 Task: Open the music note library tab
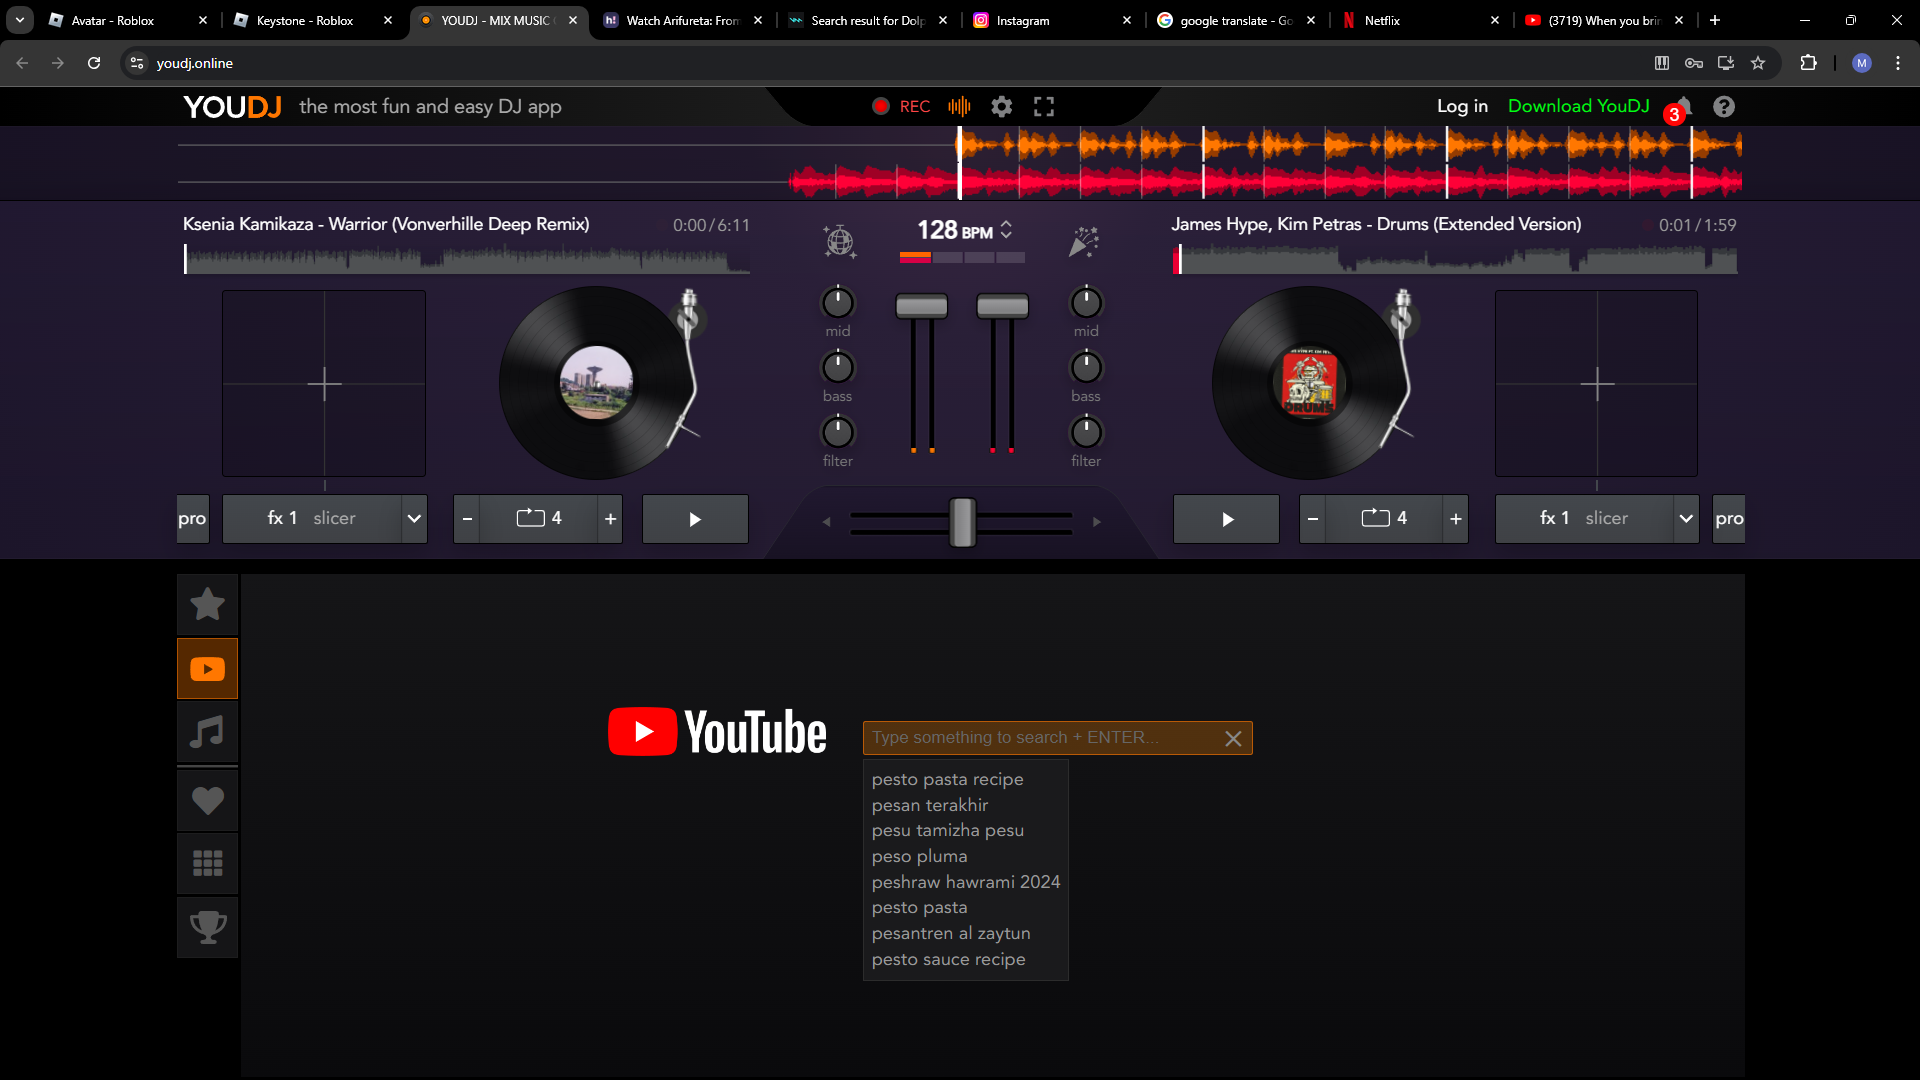[208, 733]
